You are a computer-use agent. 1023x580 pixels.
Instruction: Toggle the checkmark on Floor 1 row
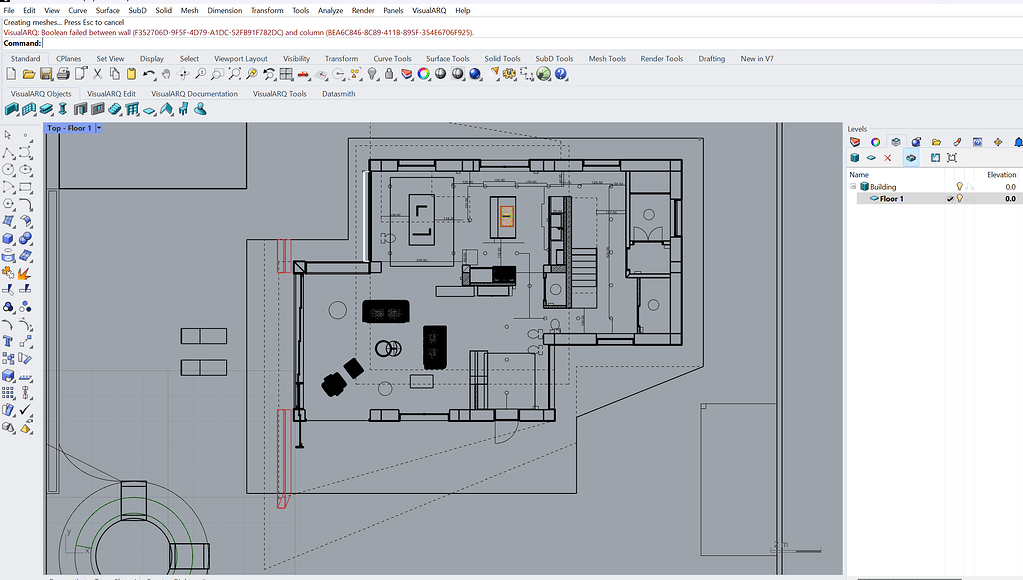[x=949, y=199]
